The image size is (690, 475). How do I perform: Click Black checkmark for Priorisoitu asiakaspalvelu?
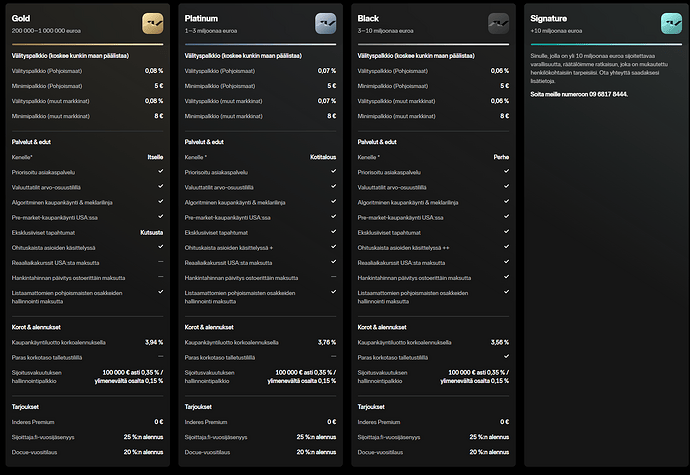click(506, 171)
